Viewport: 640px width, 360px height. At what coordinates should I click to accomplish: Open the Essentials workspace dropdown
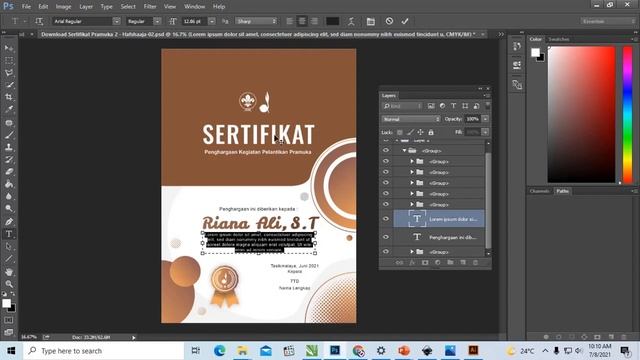[x=608, y=21]
